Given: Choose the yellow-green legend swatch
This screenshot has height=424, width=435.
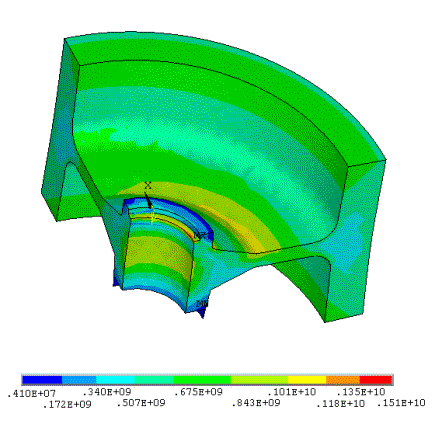Looking at the screenshot, I should 259,380.
